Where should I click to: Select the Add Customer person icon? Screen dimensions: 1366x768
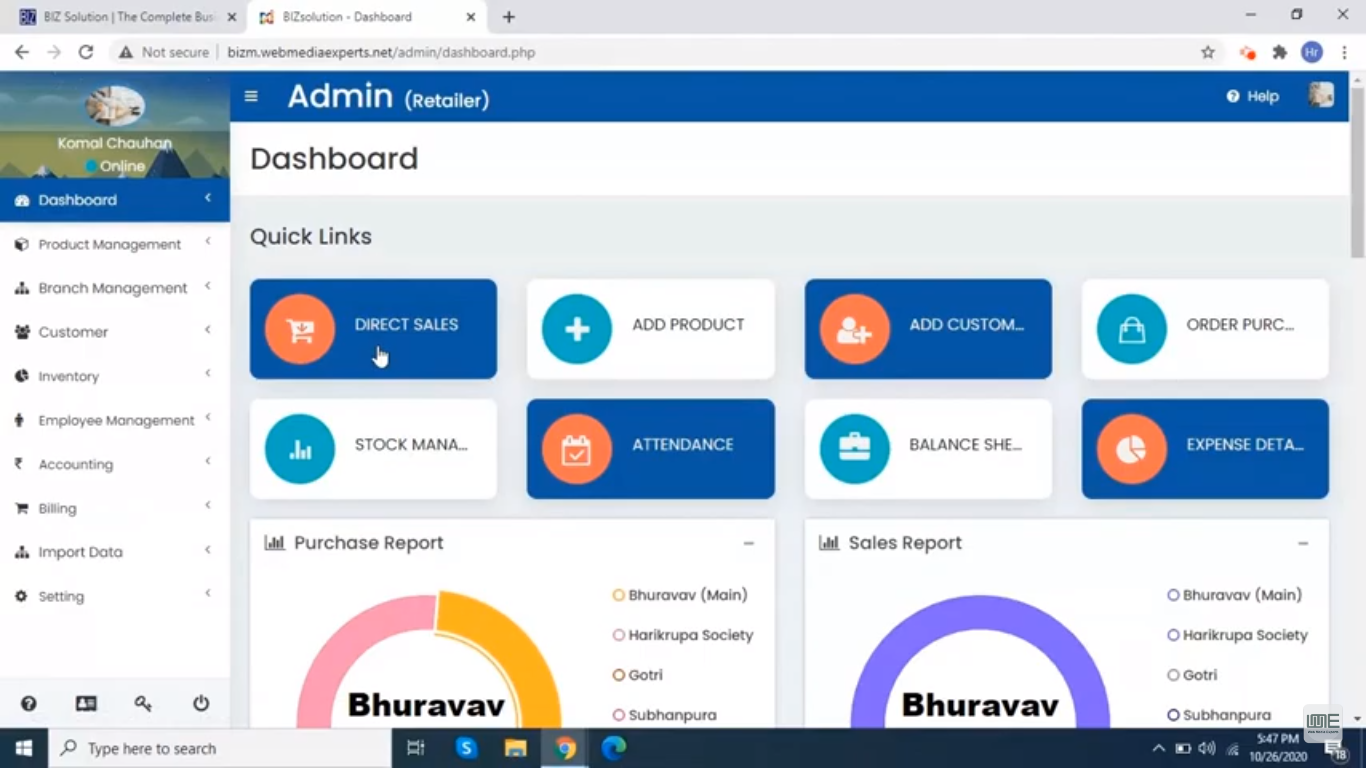click(x=854, y=330)
